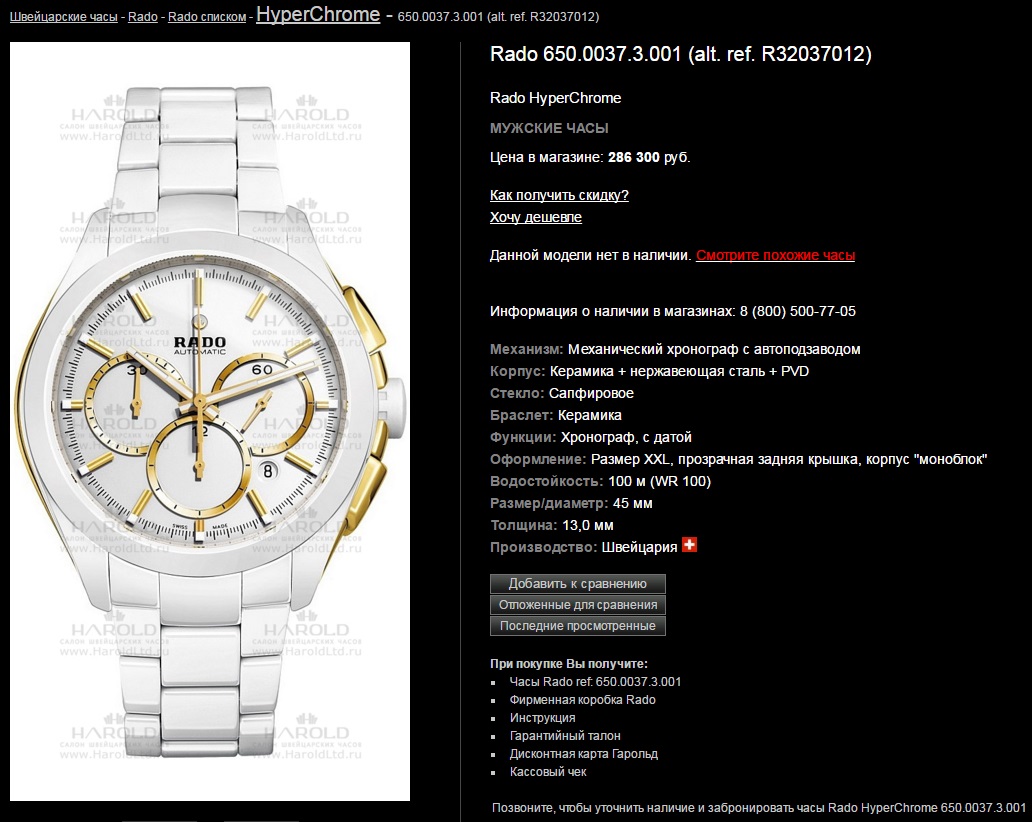
Task: Open Смотрите похожие часы red link
Action: click(775, 255)
